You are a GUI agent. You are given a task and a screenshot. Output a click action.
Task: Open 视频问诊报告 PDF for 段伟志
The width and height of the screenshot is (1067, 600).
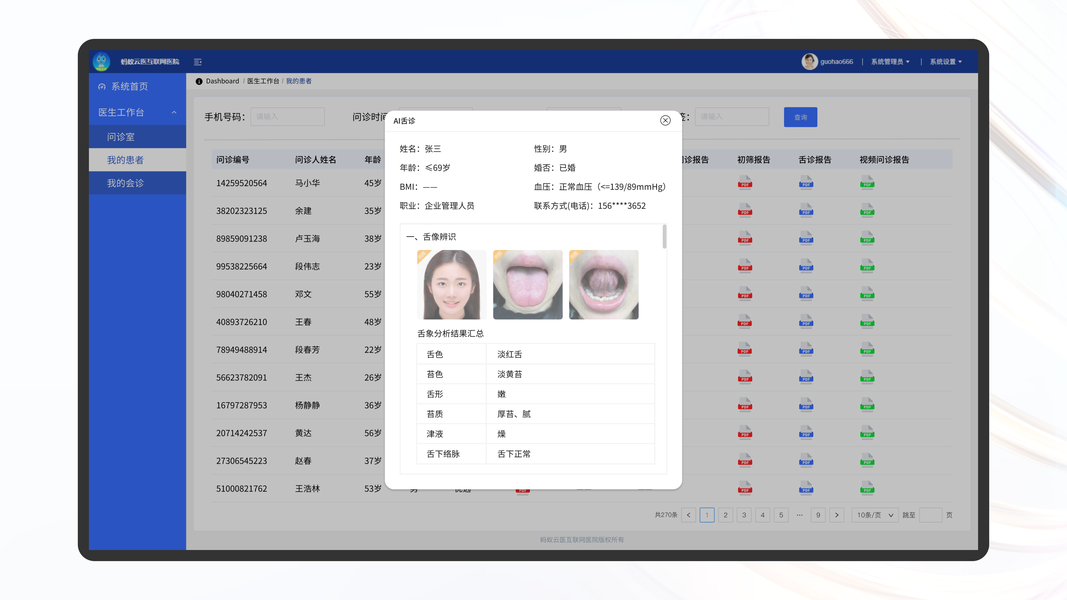tap(867, 266)
